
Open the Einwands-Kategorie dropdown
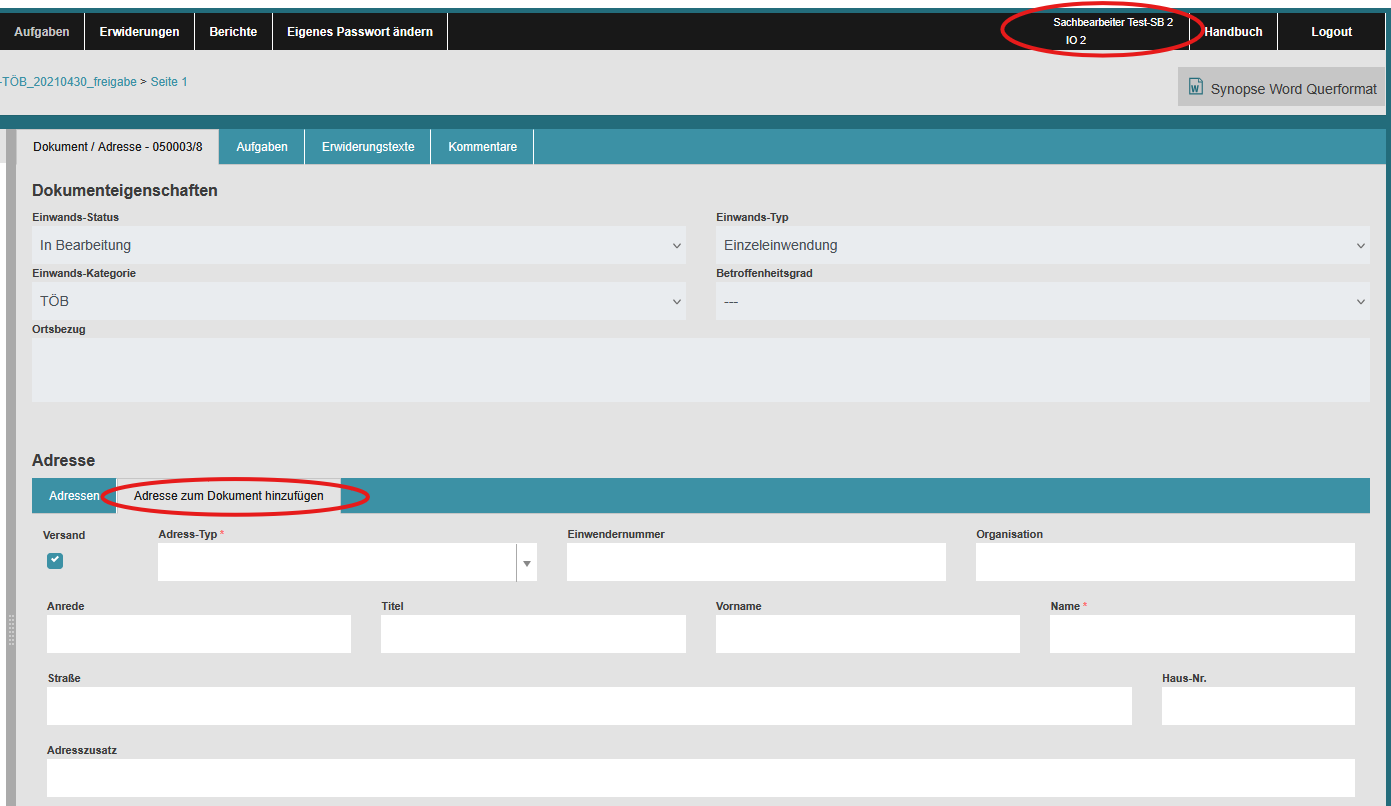[x=358, y=301]
